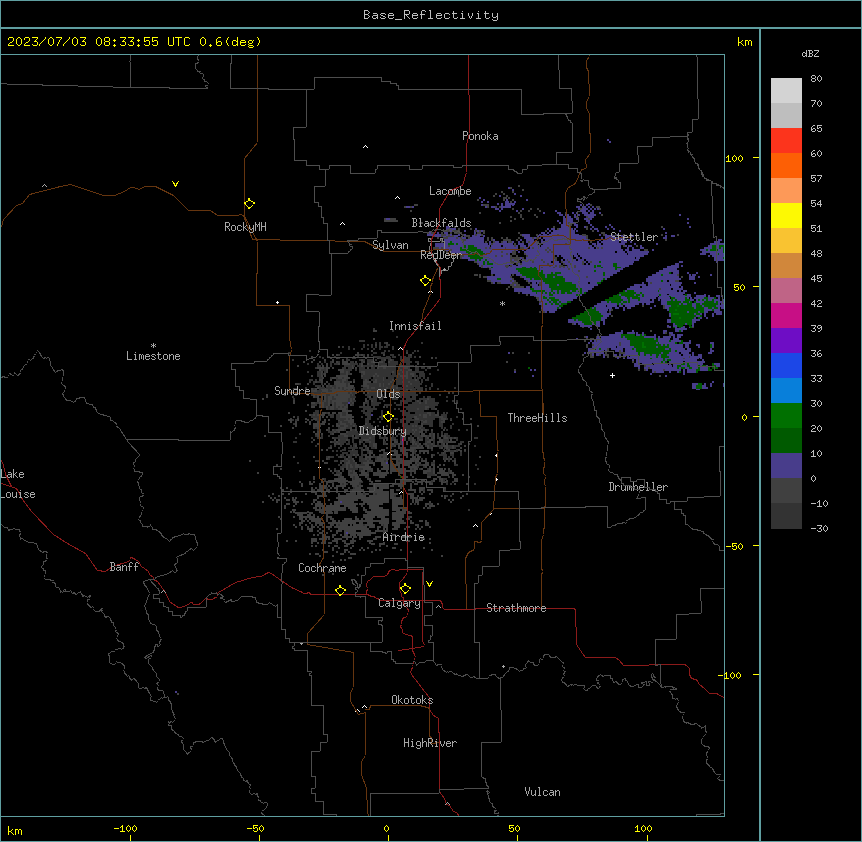Viewport: 862px width, 842px height.
Task: Click the white plus marker north of Drumheller
Action: pos(612,375)
